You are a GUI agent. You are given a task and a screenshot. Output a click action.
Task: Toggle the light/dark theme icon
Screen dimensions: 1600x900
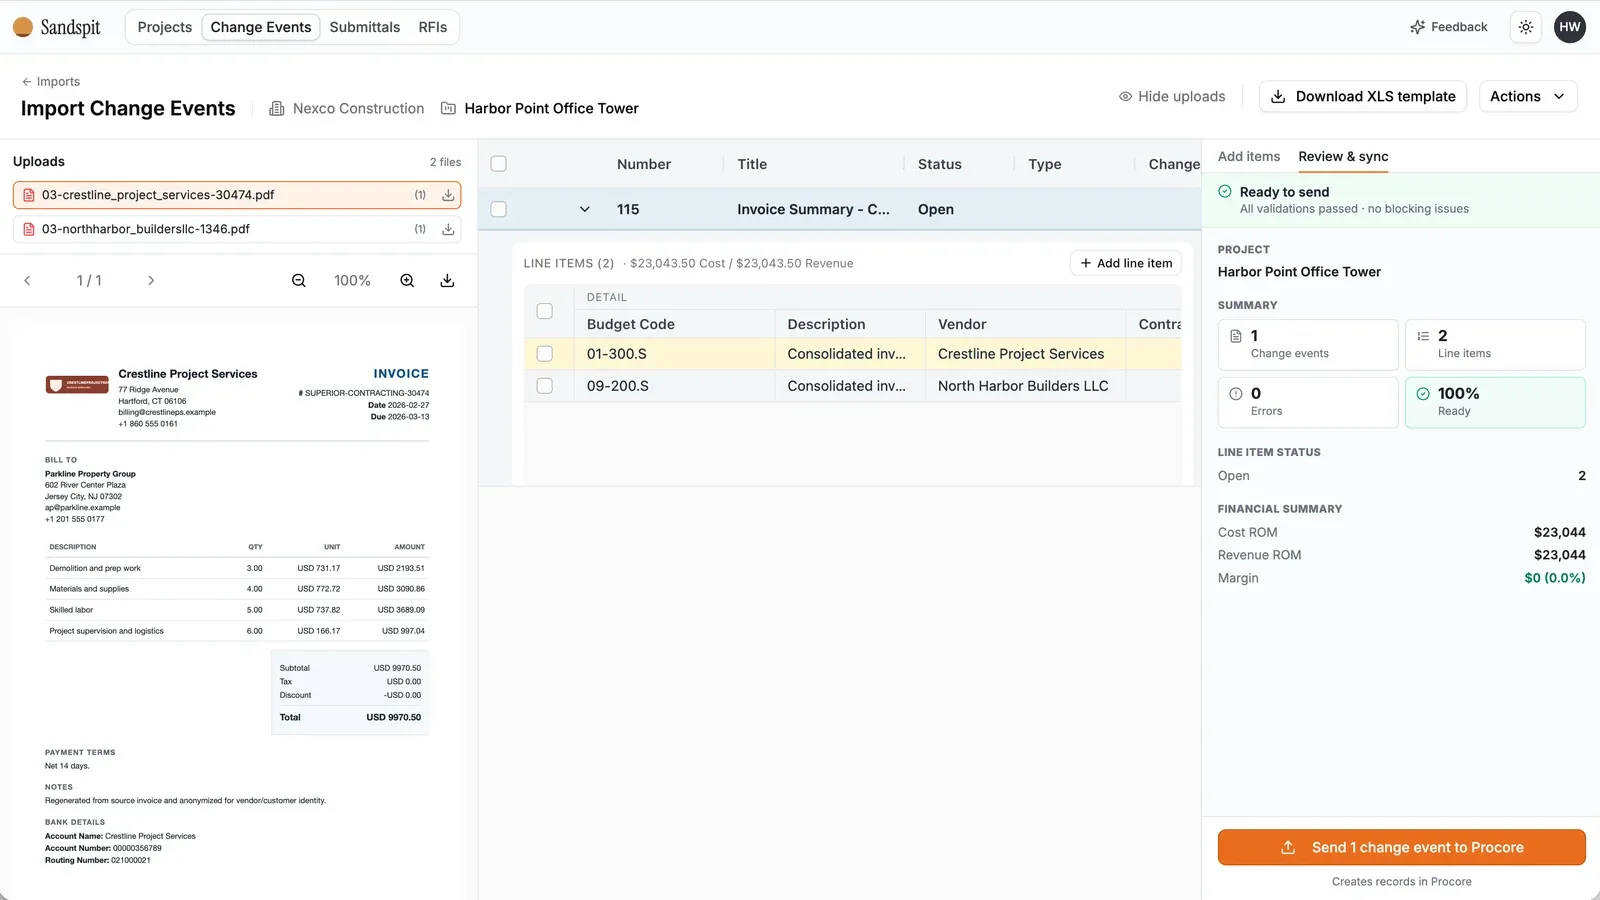click(x=1526, y=27)
